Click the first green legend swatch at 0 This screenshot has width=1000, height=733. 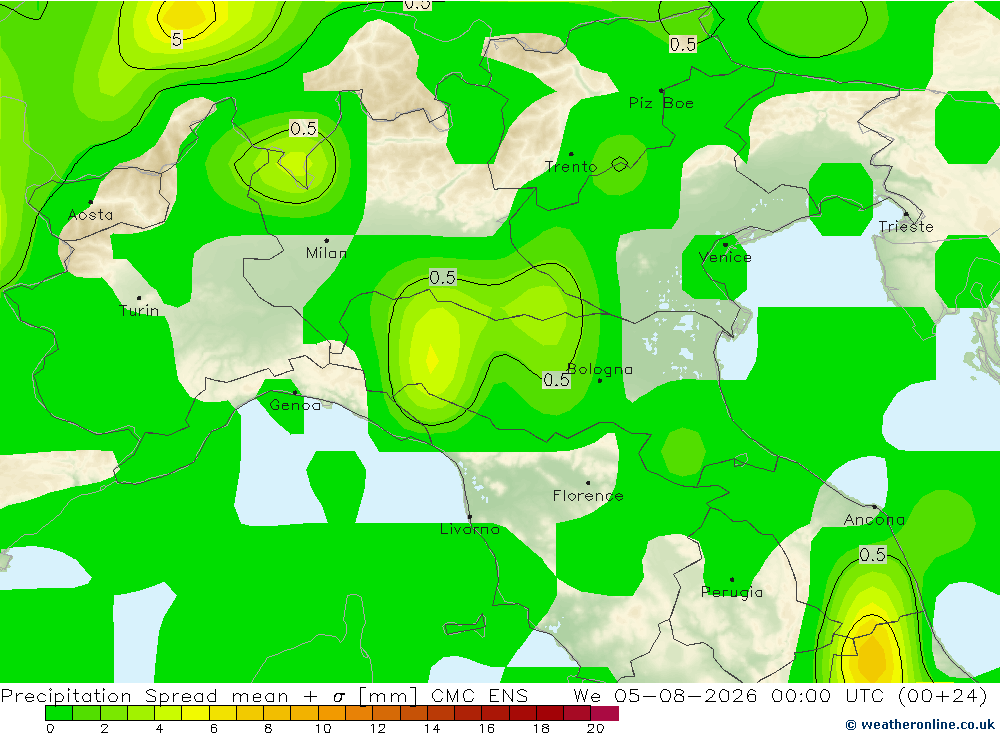click(59, 713)
